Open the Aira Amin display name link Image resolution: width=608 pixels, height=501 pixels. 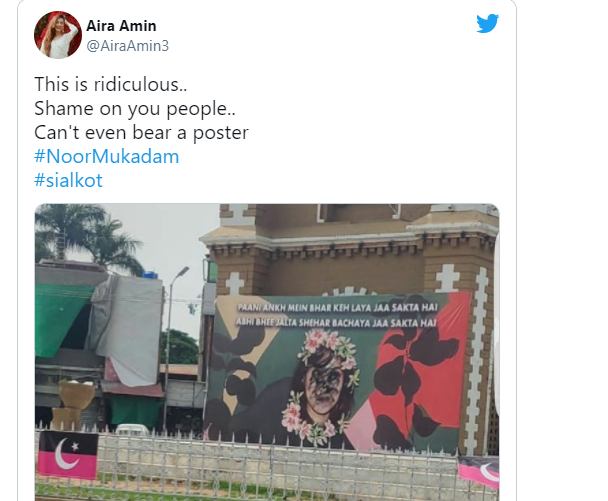tap(121, 26)
